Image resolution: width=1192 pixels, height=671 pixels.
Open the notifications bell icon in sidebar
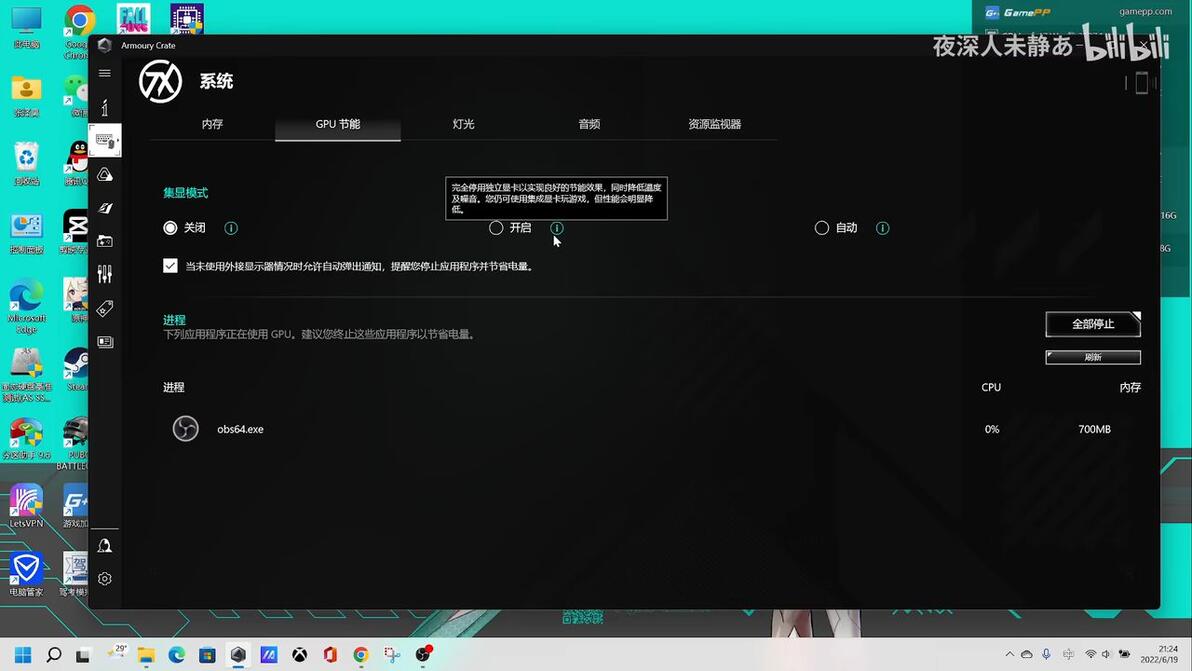[105, 546]
